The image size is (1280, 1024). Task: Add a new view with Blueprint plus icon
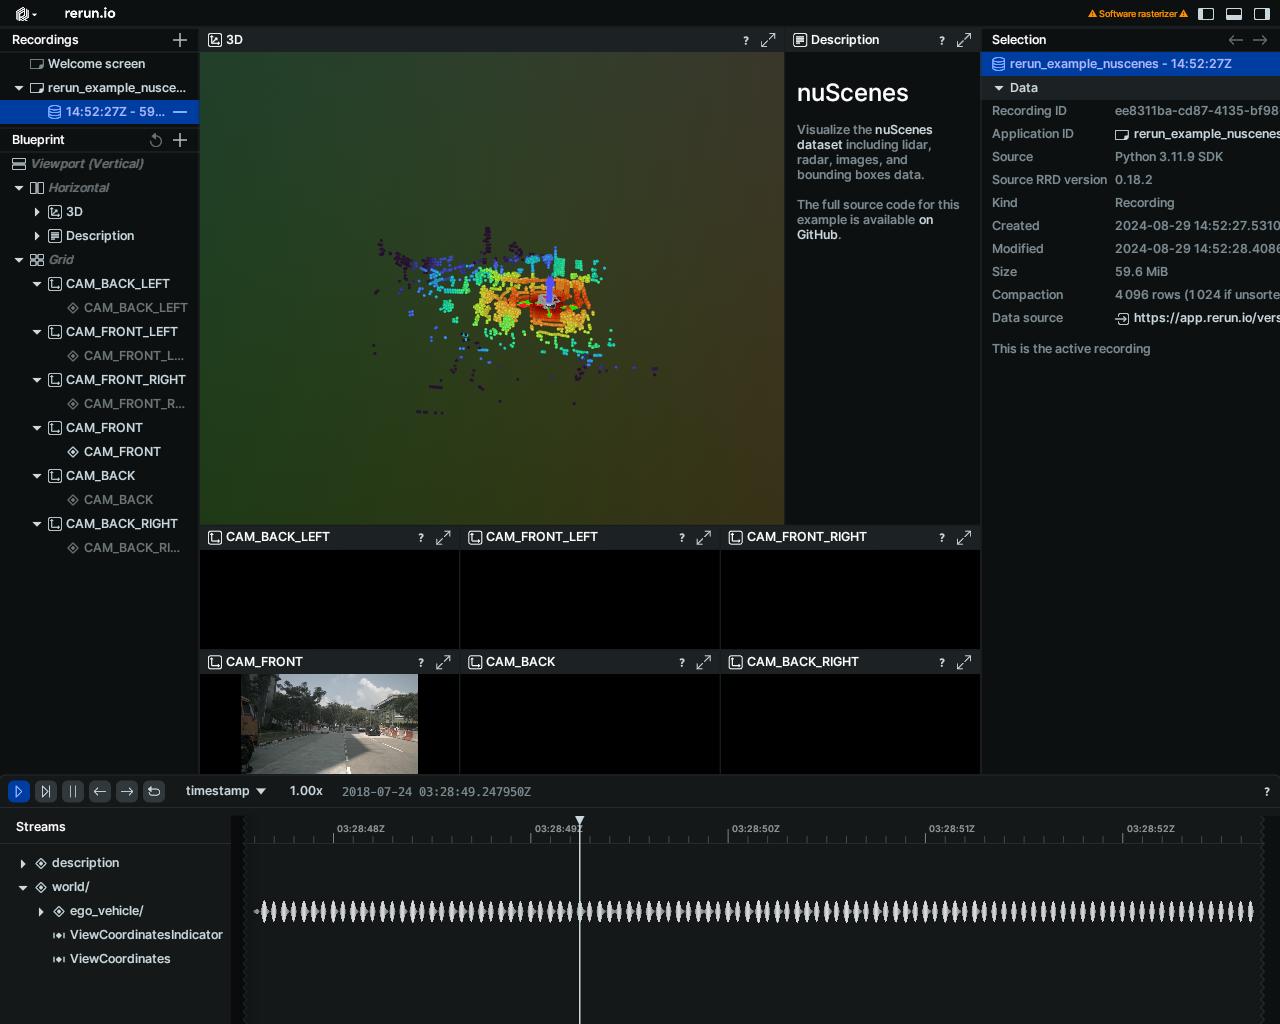click(x=180, y=140)
